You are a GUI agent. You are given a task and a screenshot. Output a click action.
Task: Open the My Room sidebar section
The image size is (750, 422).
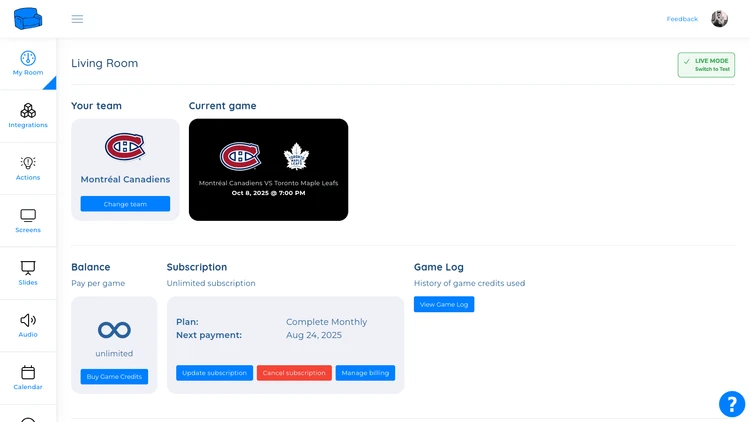[28, 64]
